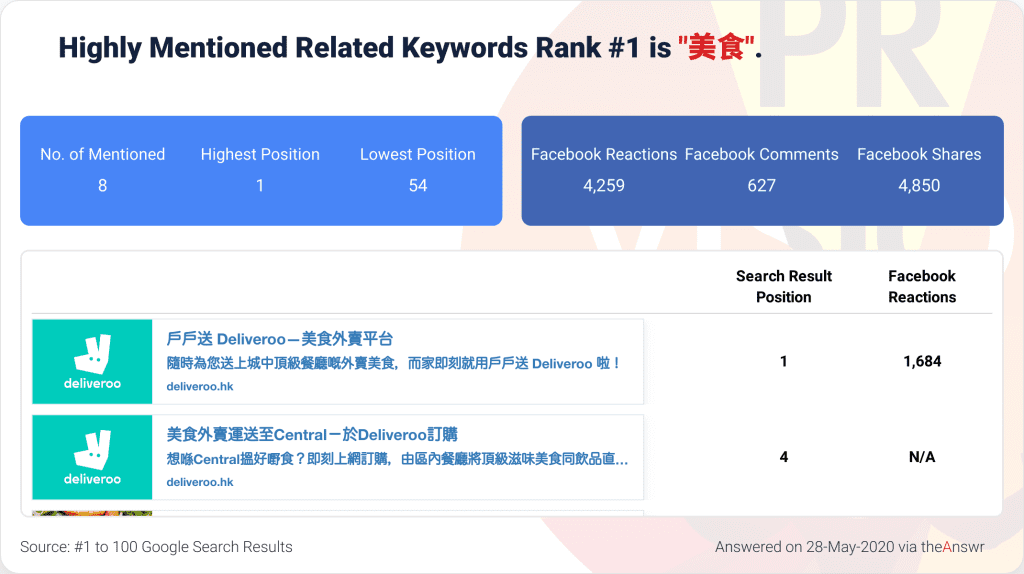Open the 美食外賣運送至Central result title link
The width and height of the screenshot is (1024, 574).
coord(312,435)
